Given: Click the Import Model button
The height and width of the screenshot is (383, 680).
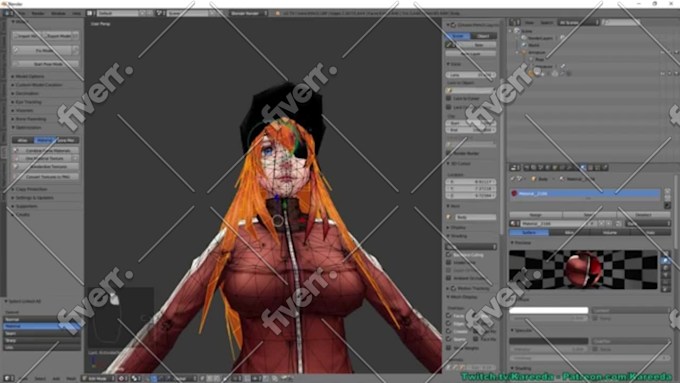Looking at the screenshot, I should coord(27,36).
